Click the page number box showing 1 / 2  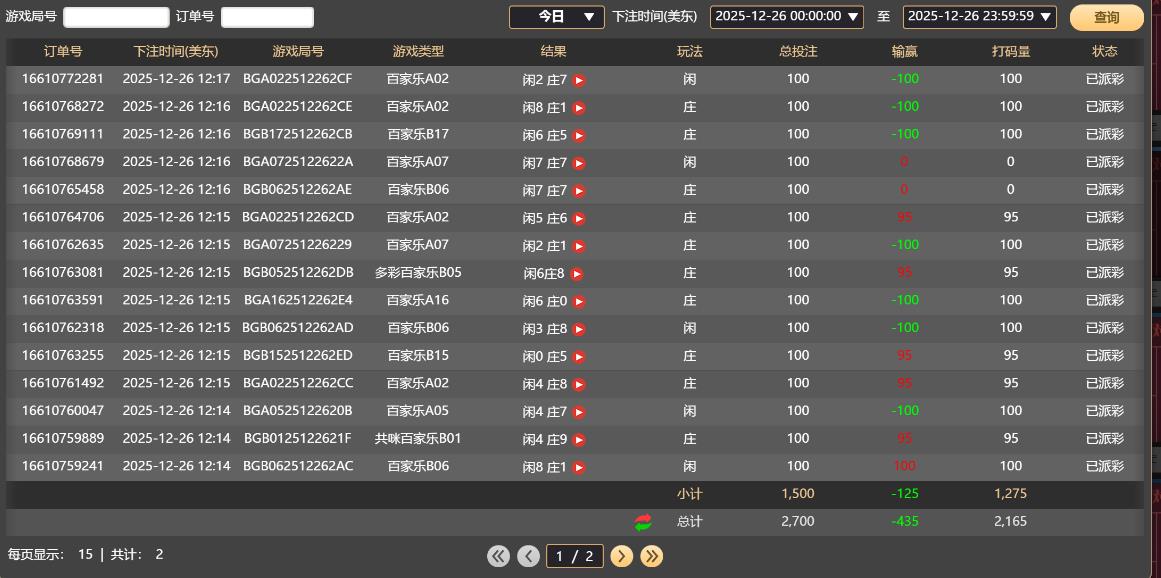coord(575,556)
